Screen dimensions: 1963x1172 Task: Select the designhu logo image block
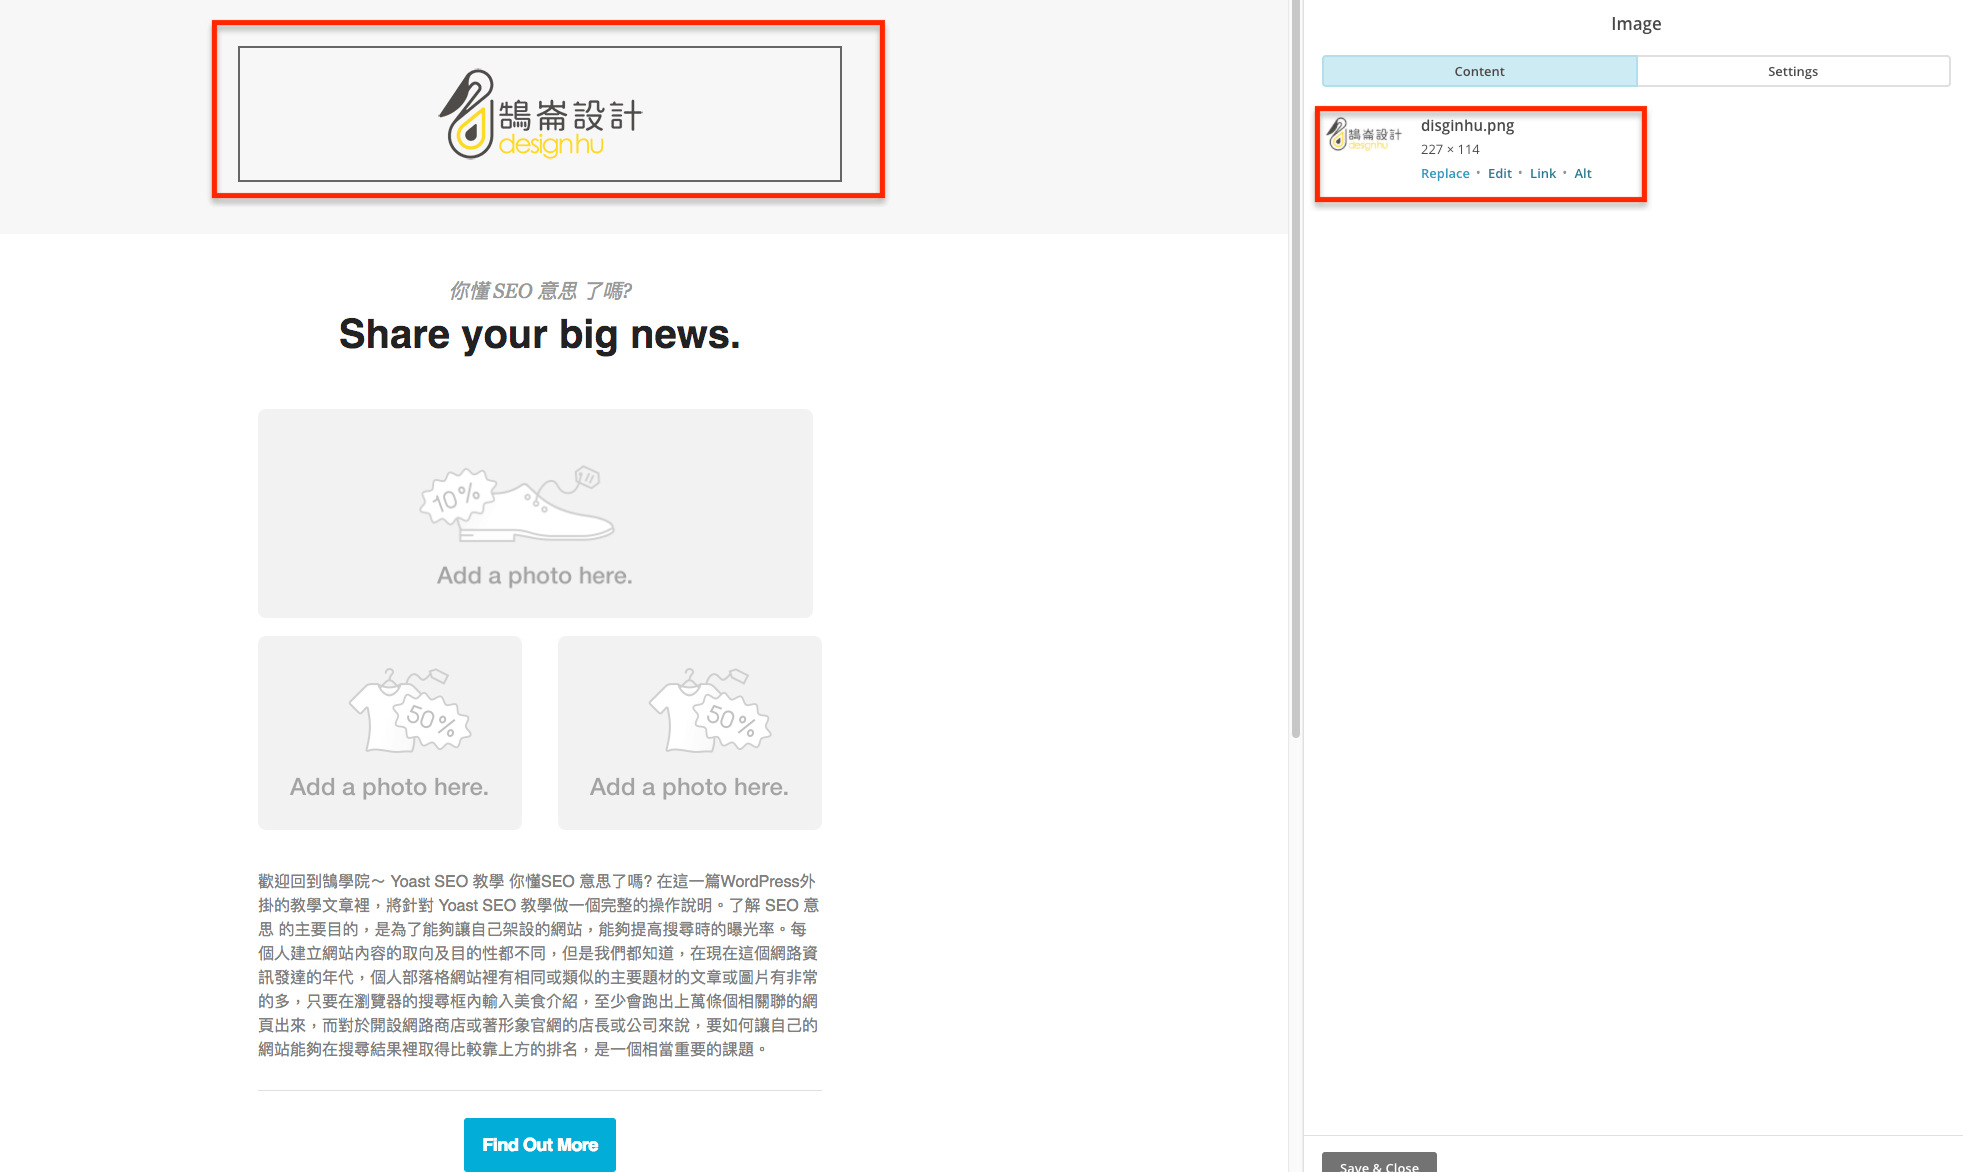point(540,114)
